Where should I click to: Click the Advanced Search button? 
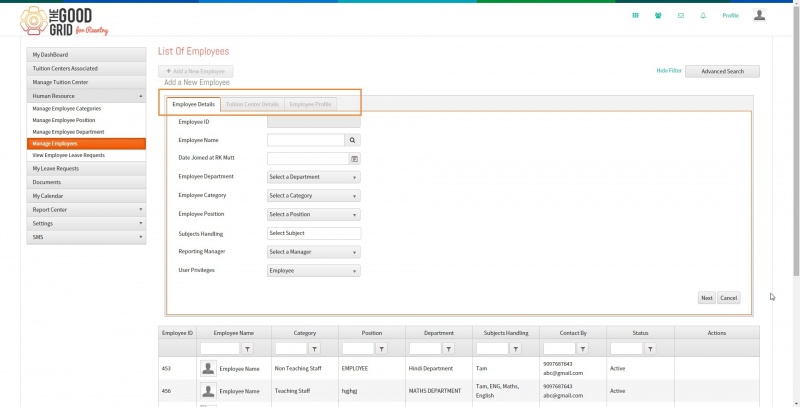tap(722, 71)
